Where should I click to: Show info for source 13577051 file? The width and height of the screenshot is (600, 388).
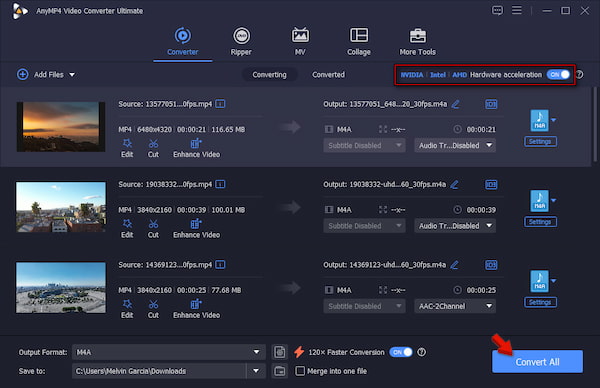coord(220,104)
